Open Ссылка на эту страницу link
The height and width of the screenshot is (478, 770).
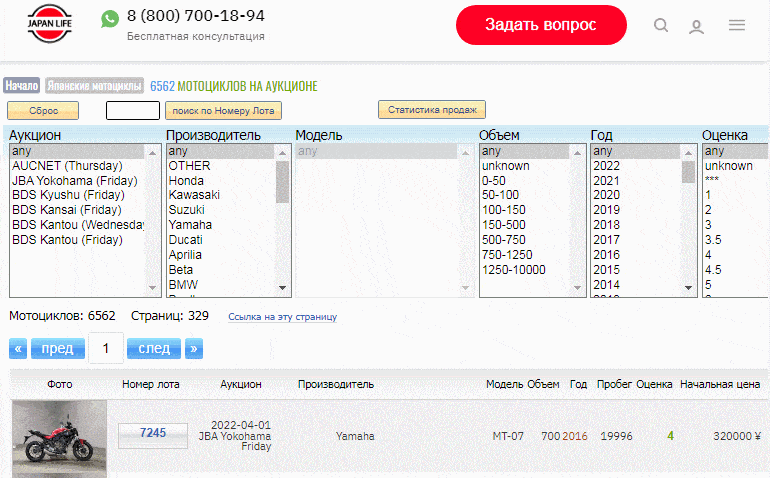(x=283, y=317)
